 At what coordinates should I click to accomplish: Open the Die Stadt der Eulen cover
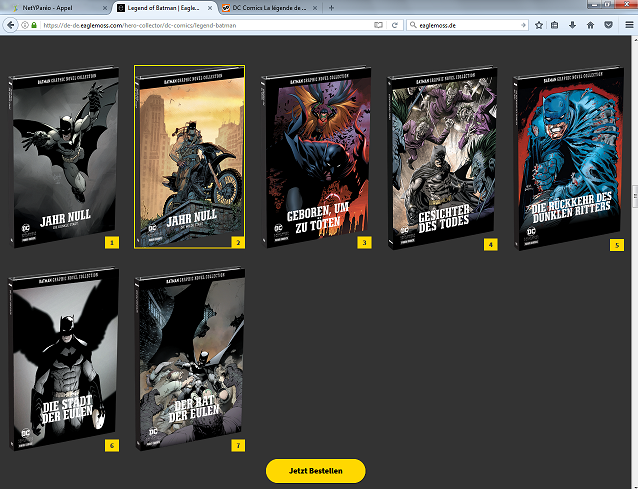click(64, 359)
